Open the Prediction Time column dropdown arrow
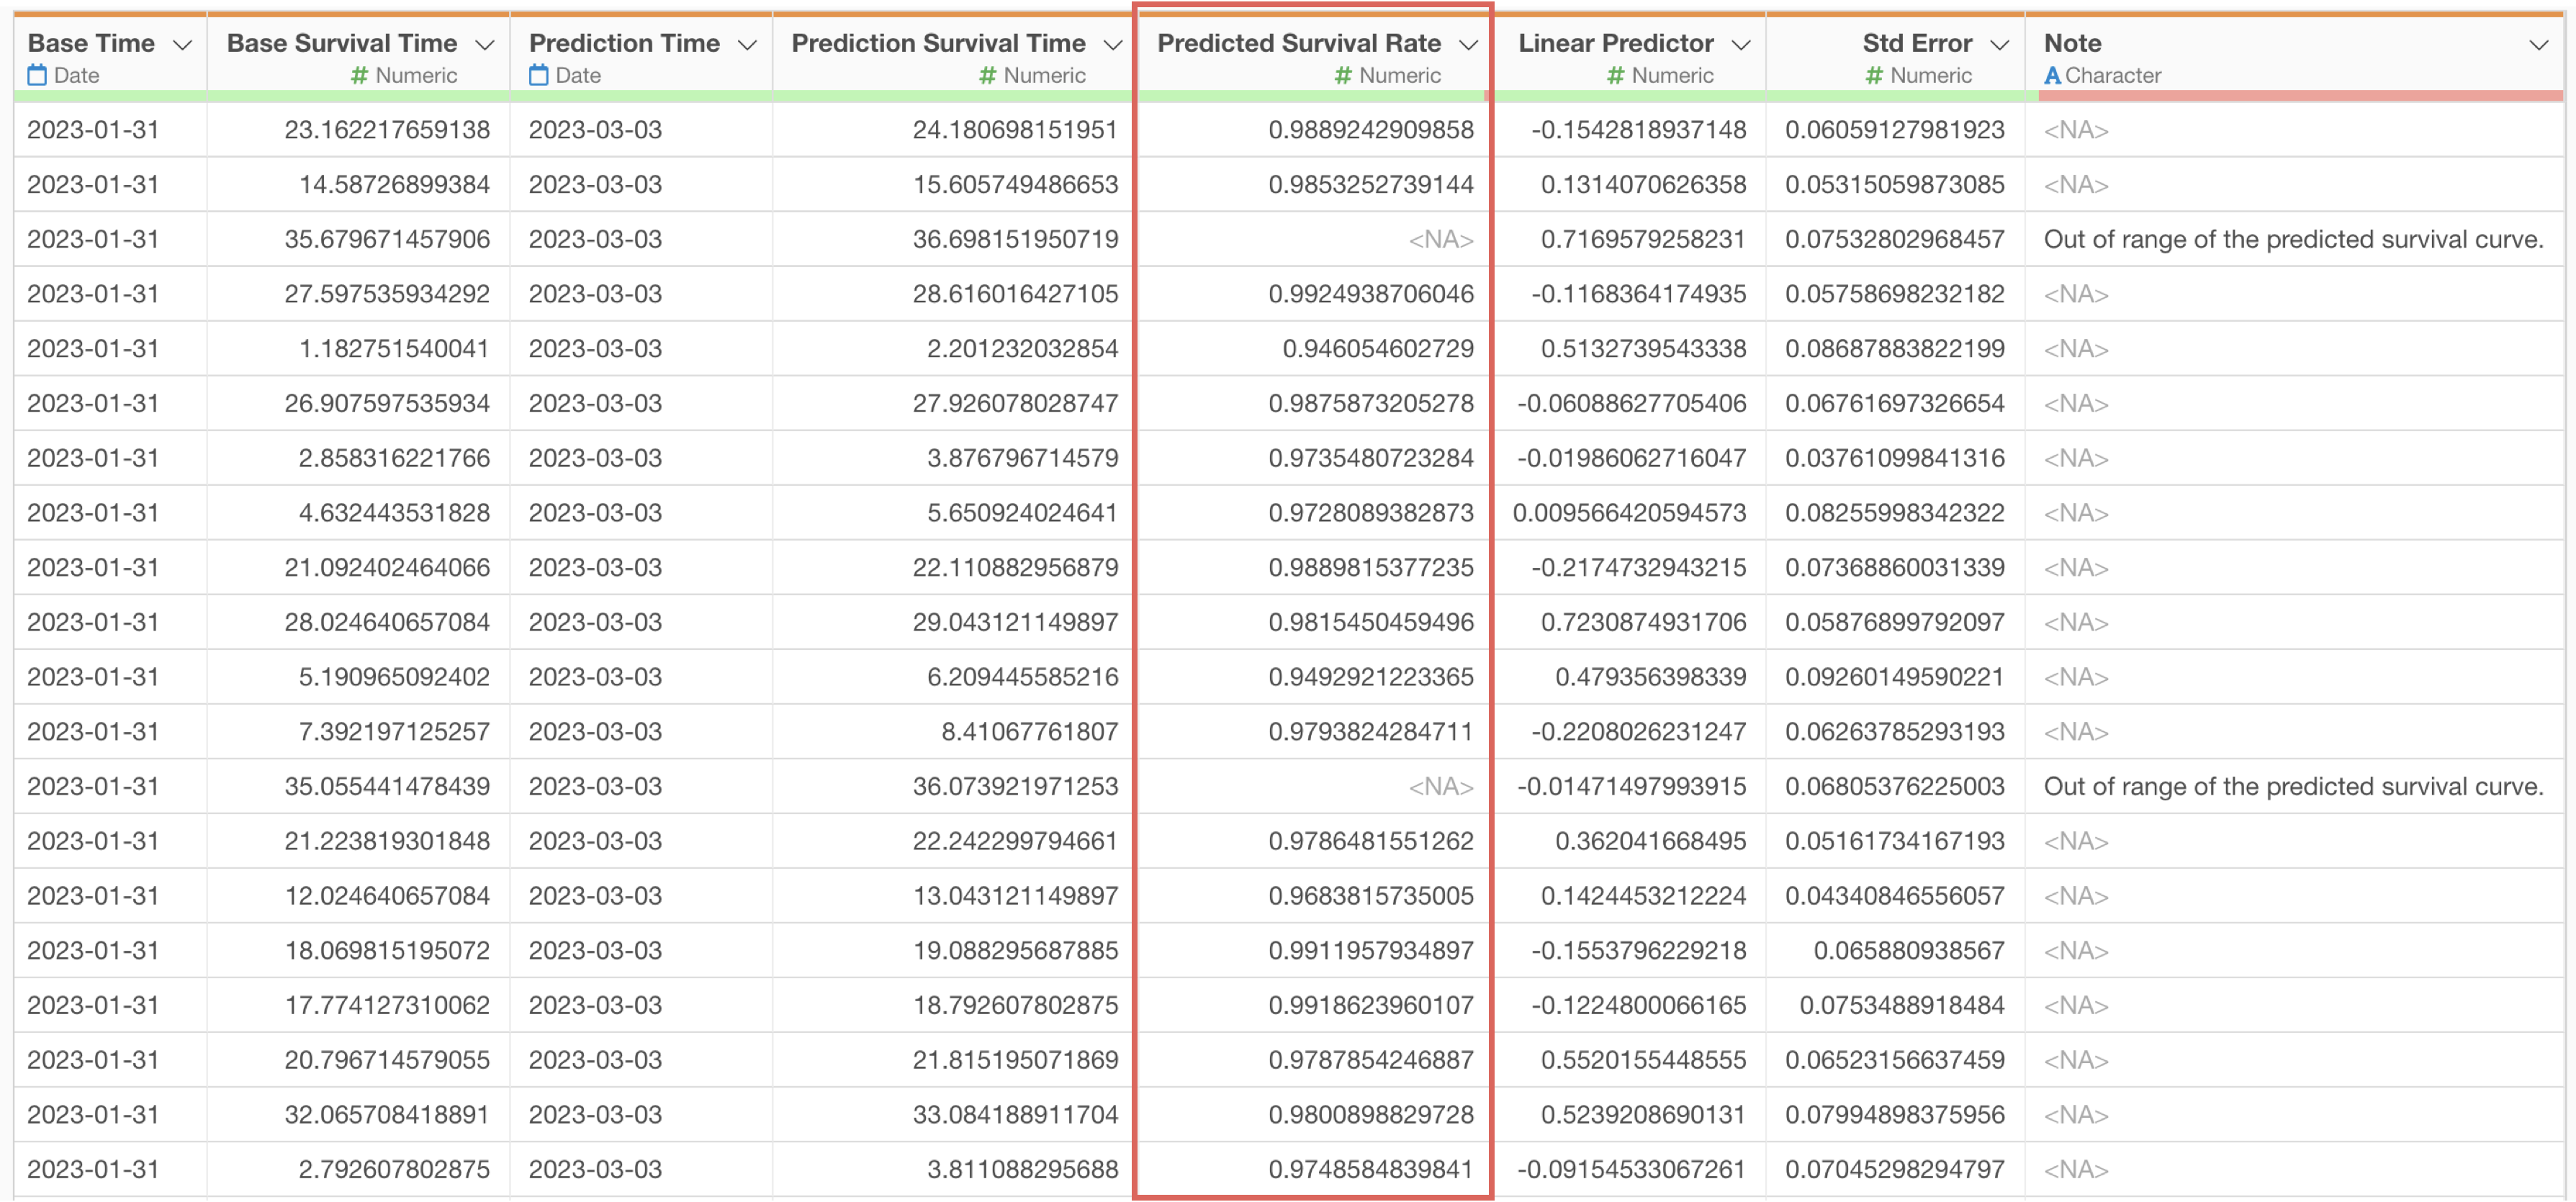This screenshot has height=1202, width=2576. pos(747,45)
